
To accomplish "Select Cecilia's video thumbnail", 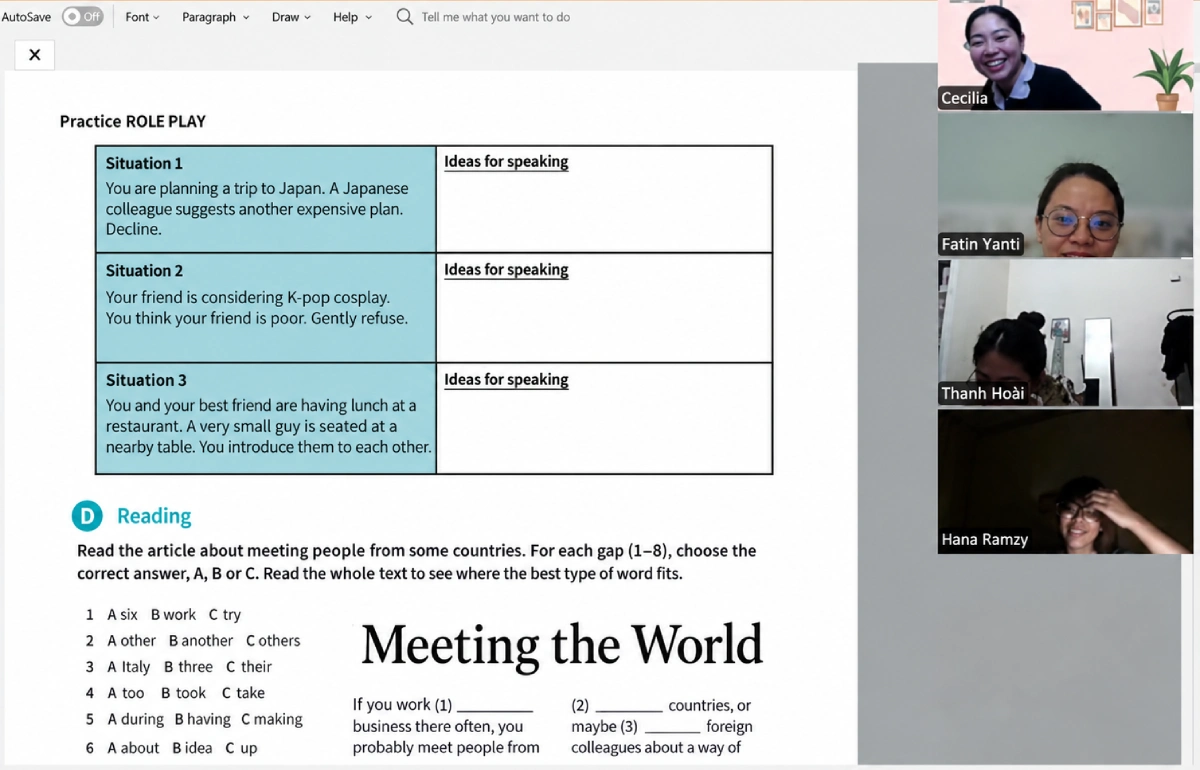I will [x=1066, y=55].
